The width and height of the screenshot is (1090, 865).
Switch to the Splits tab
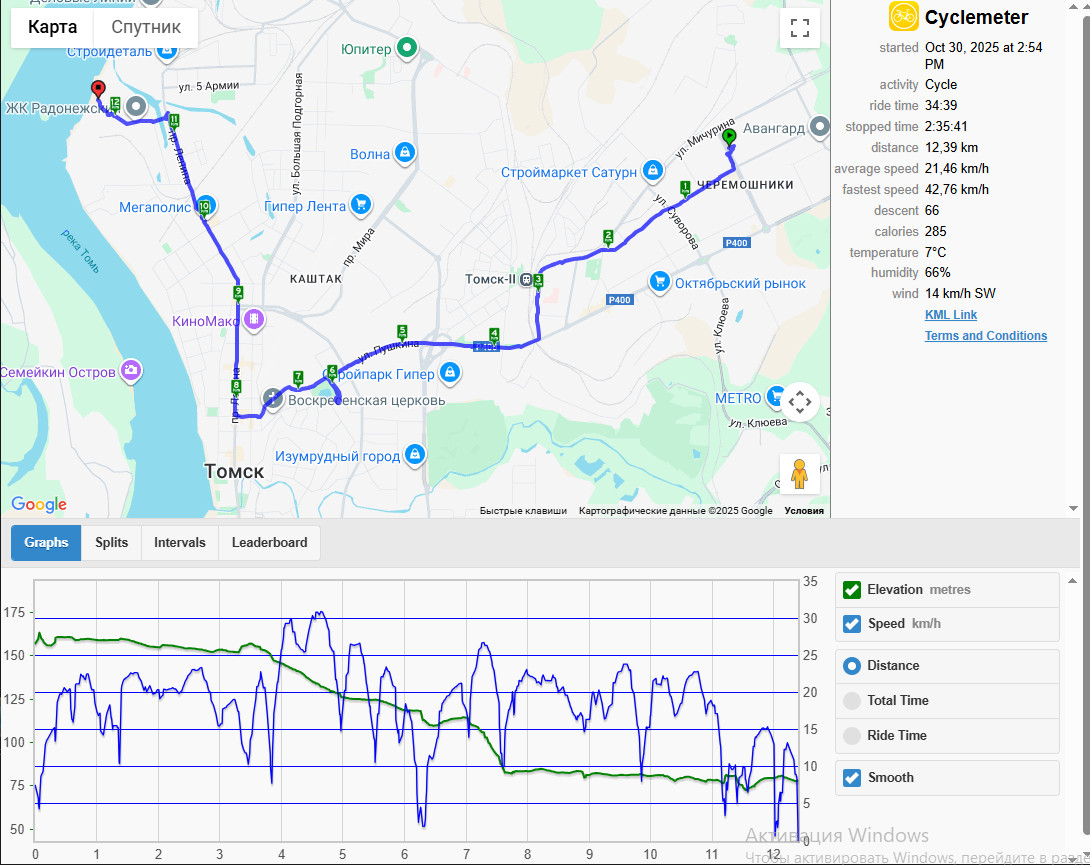click(x=111, y=542)
